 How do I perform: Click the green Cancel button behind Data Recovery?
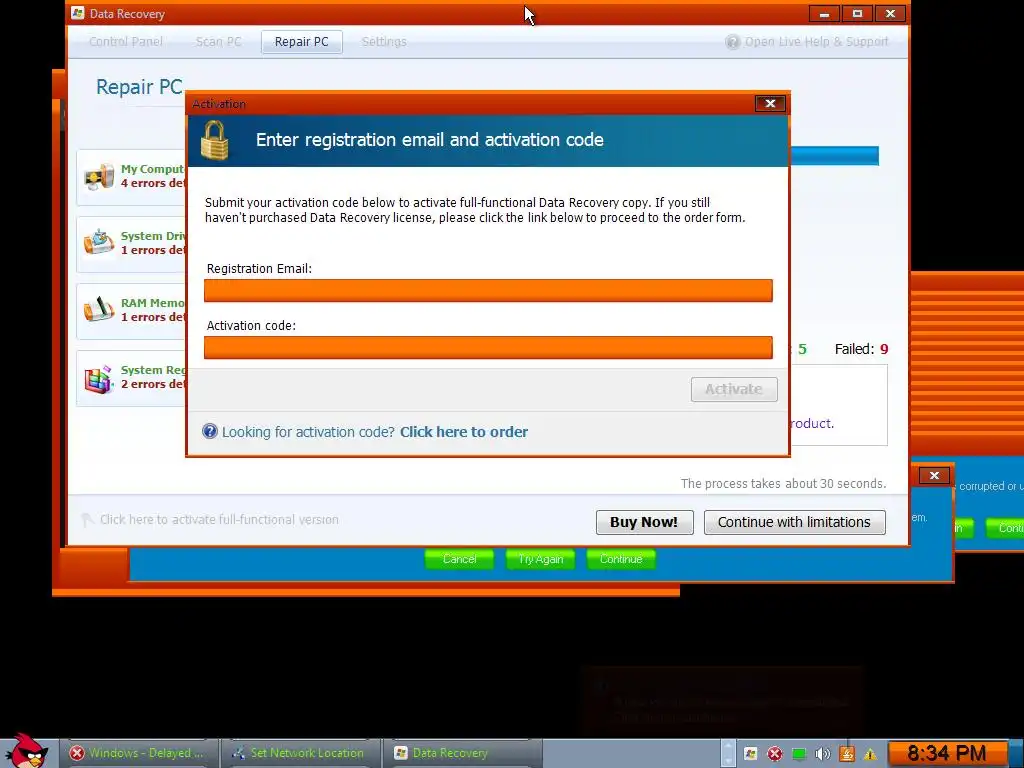459,559
